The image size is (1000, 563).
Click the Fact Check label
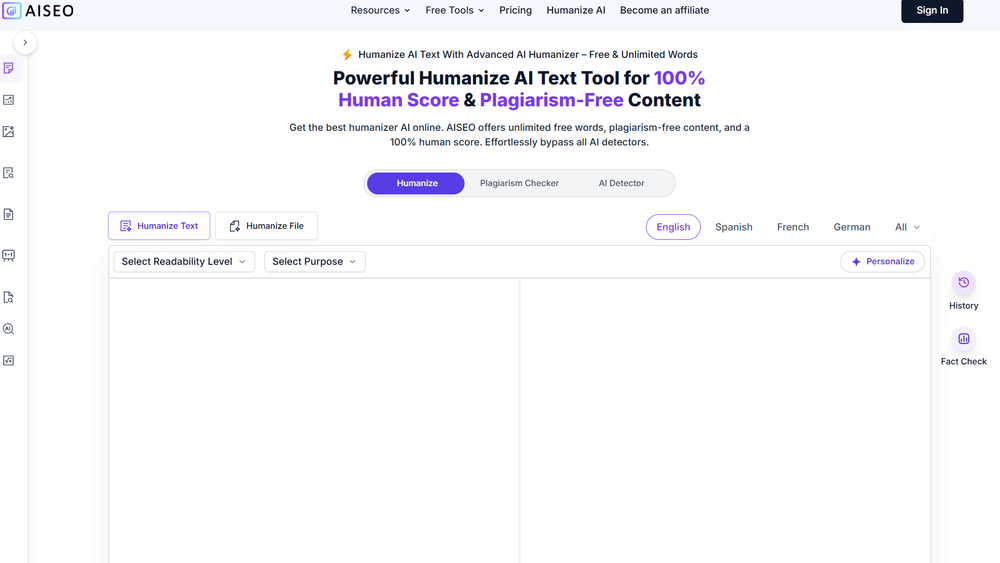click(x=964, y=362)
